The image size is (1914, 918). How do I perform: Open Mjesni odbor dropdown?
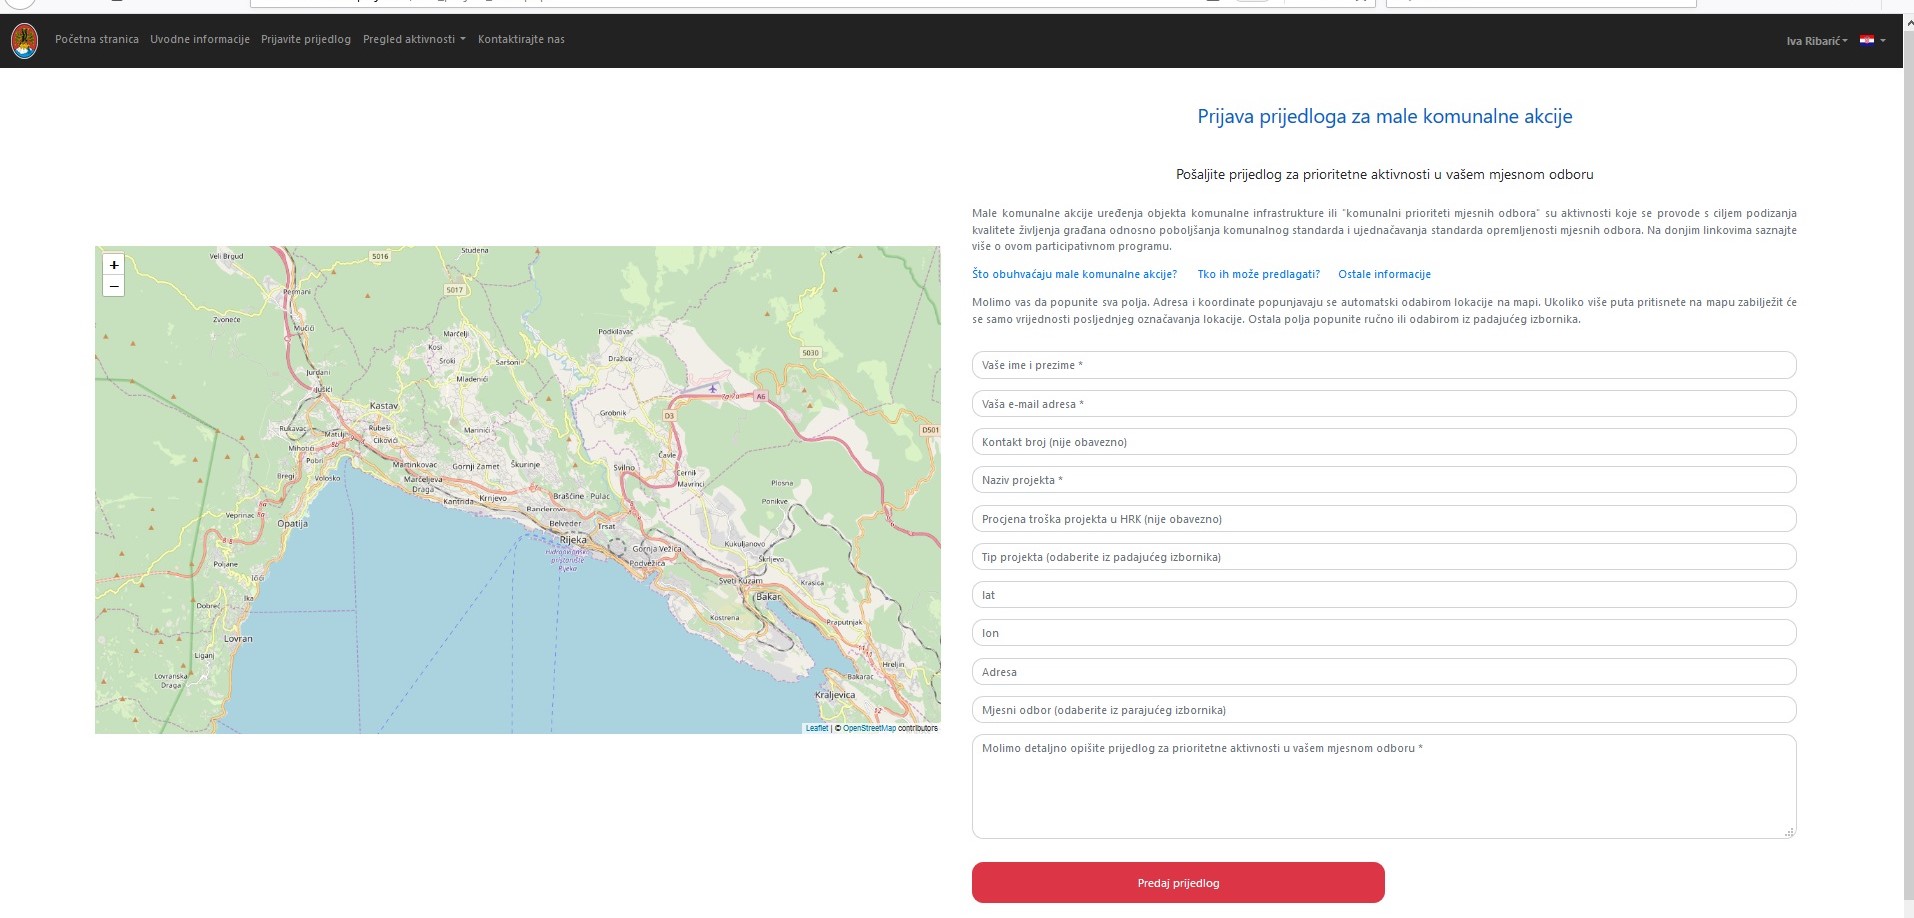1384,710
